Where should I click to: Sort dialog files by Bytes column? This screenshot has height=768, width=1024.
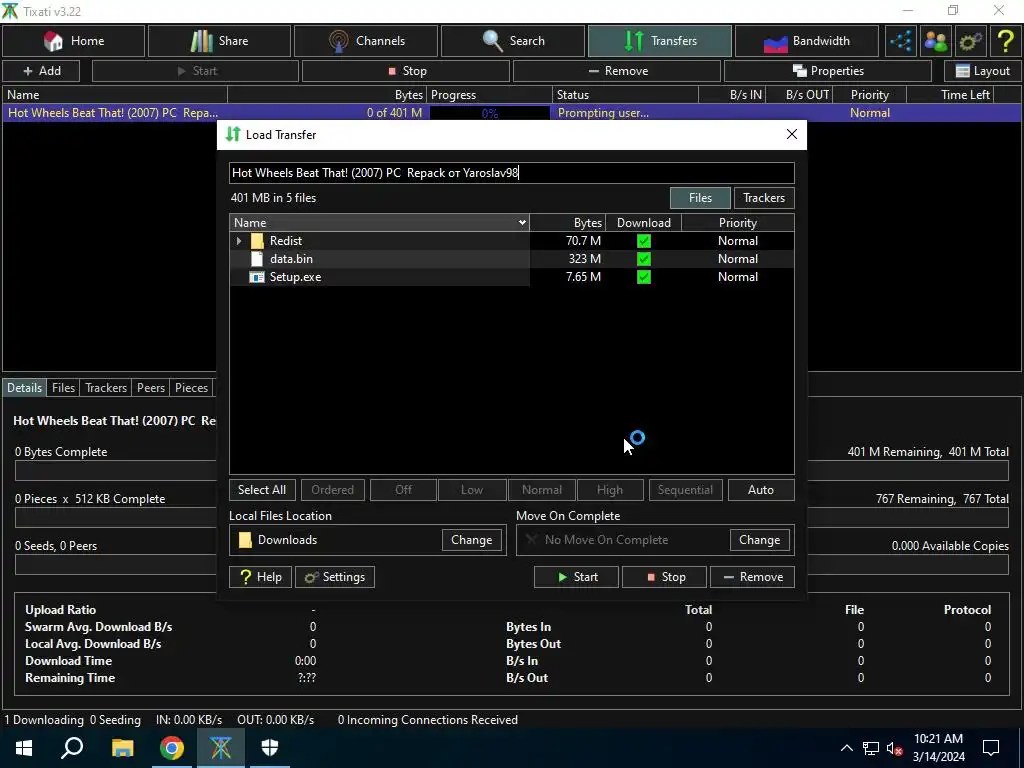pyautogui.click(x=568, y=223)
